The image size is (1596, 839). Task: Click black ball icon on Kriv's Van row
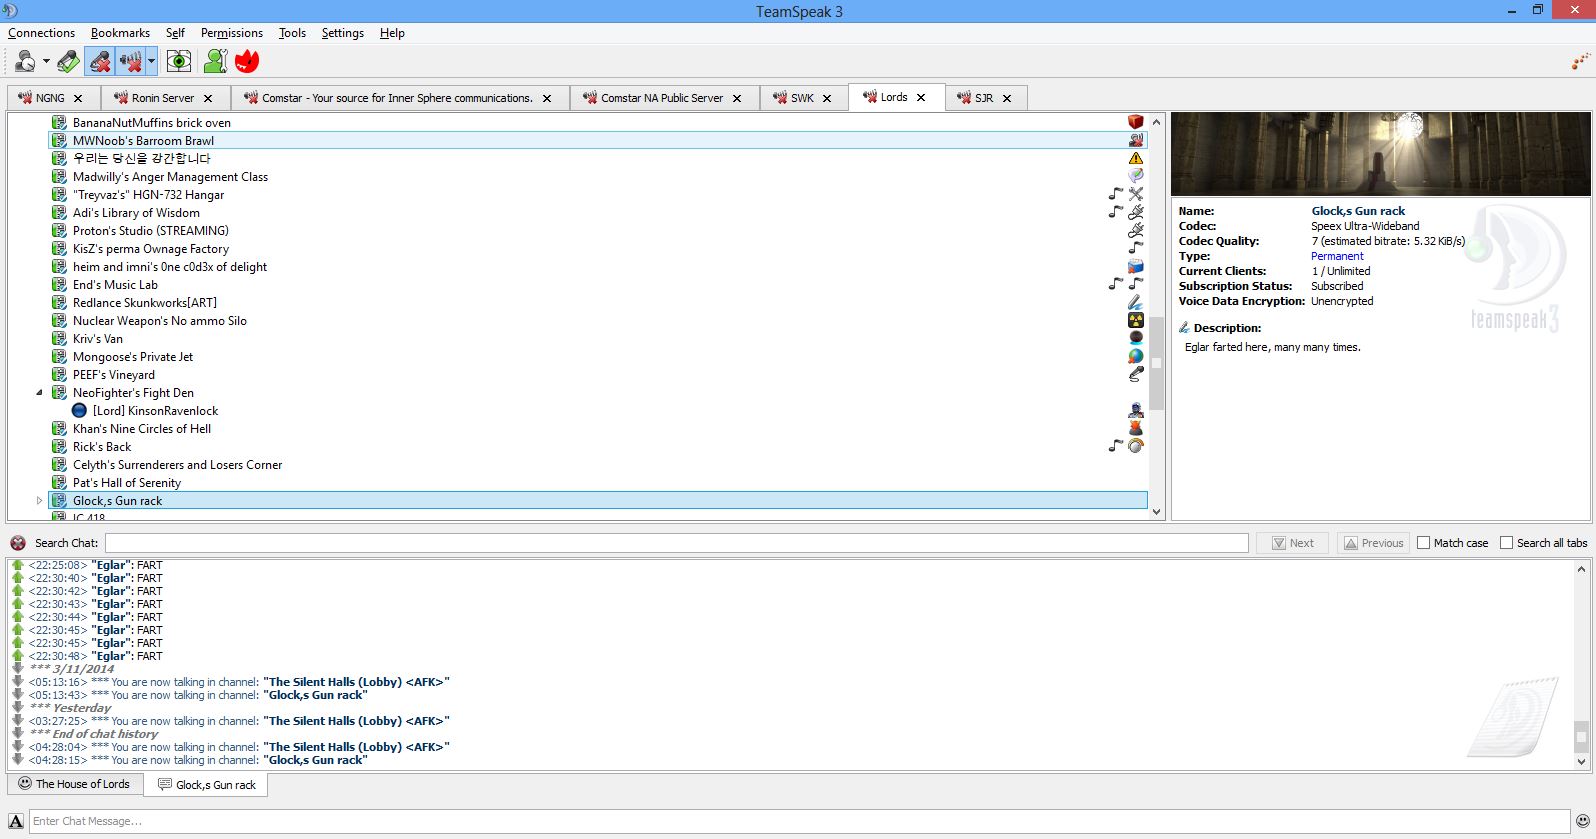tap(1135, 338)
